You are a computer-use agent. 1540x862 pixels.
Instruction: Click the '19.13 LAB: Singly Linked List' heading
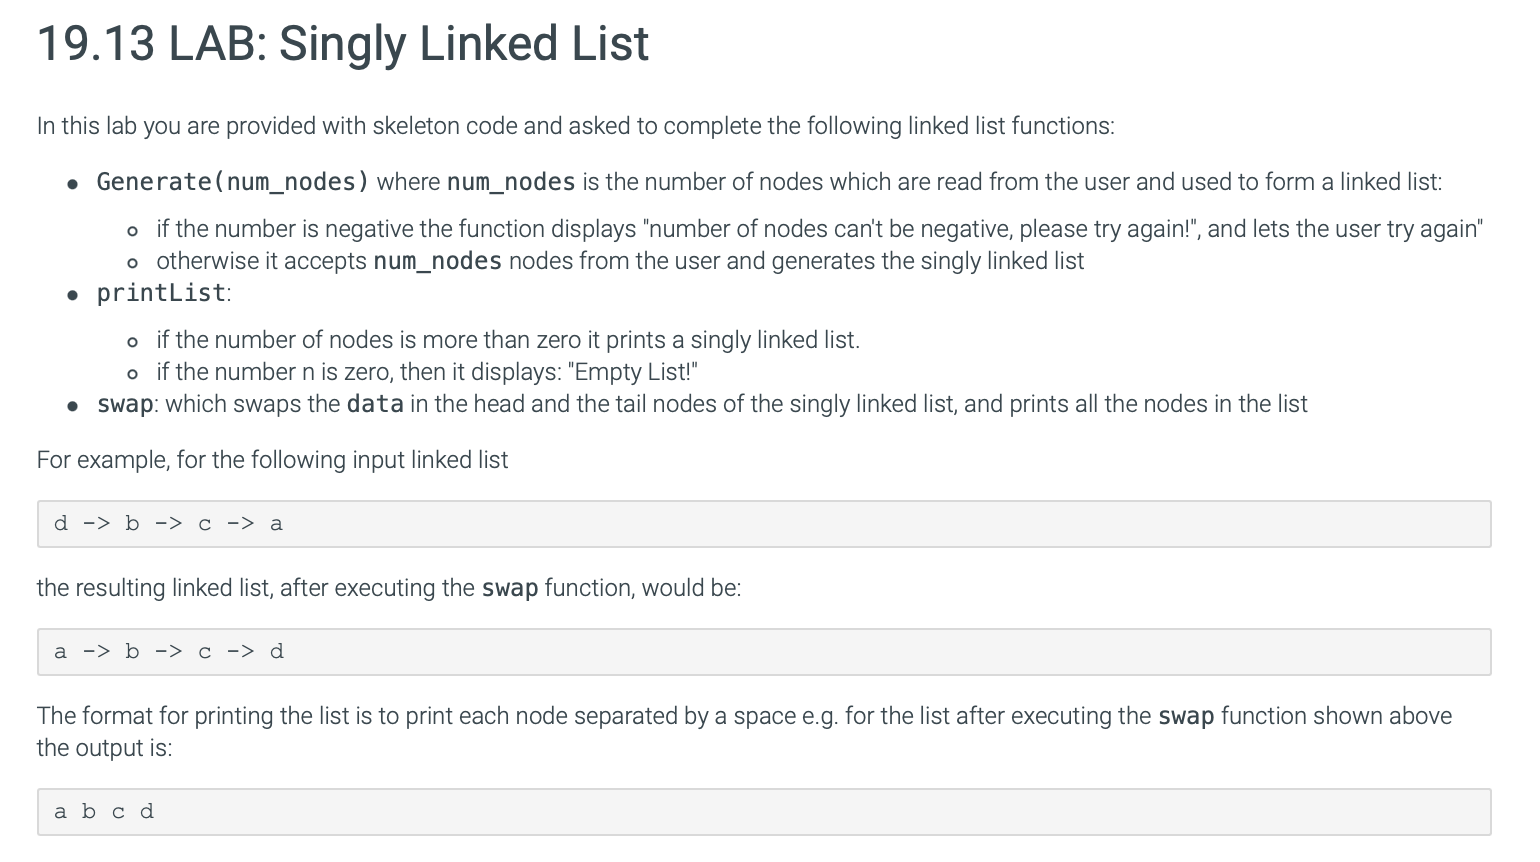click(343, 45)
